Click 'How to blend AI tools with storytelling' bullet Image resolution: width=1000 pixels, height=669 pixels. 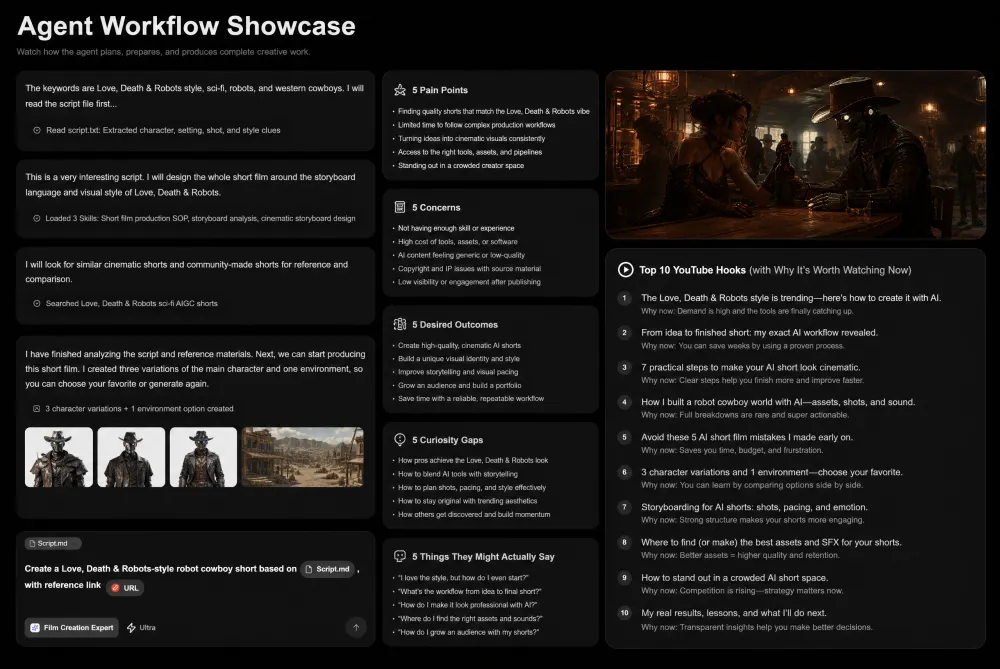point(458,474)
